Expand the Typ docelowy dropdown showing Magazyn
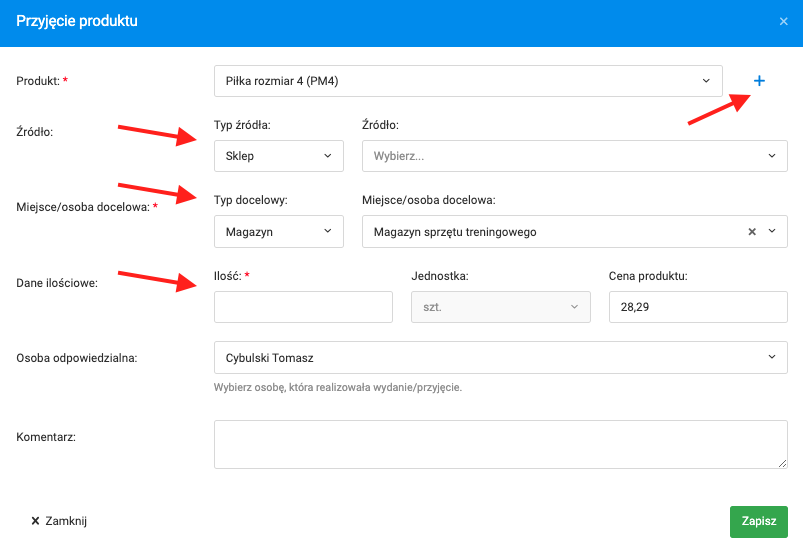Screen dimensions: 803x555 [278, 232]
